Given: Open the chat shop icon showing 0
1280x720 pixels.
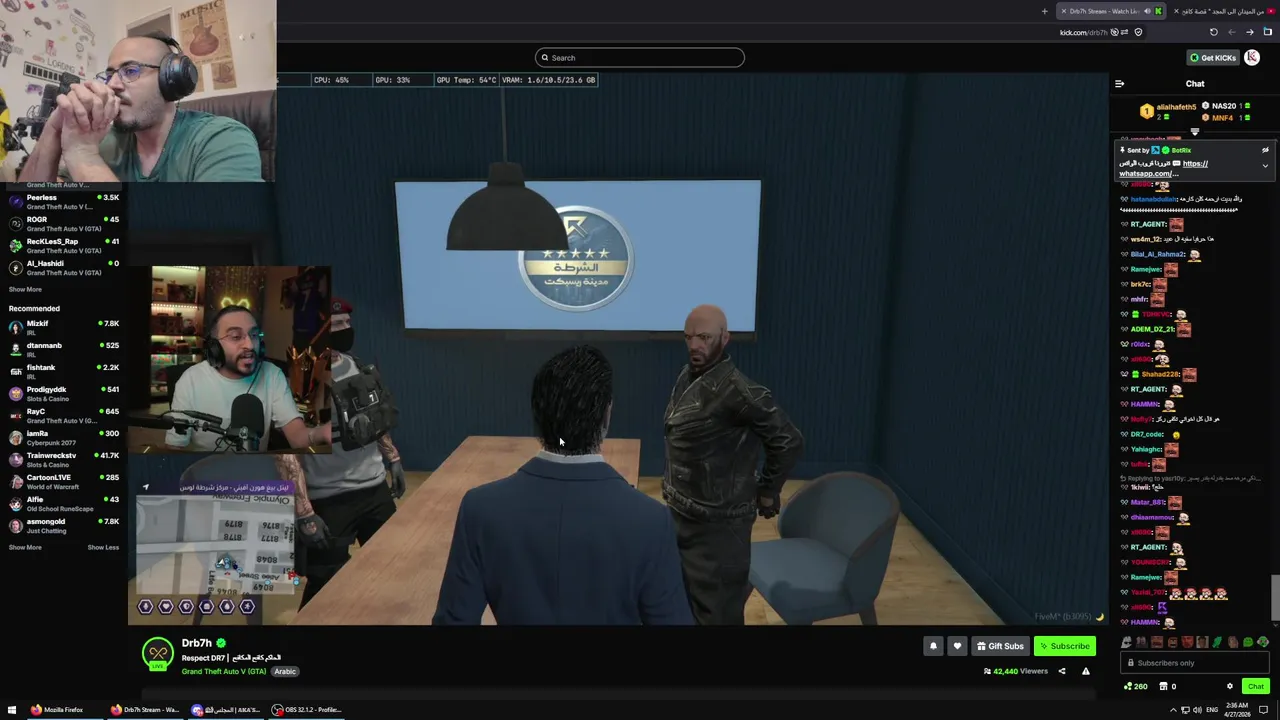Looking at the screenshot, I should pos(1167,686).
